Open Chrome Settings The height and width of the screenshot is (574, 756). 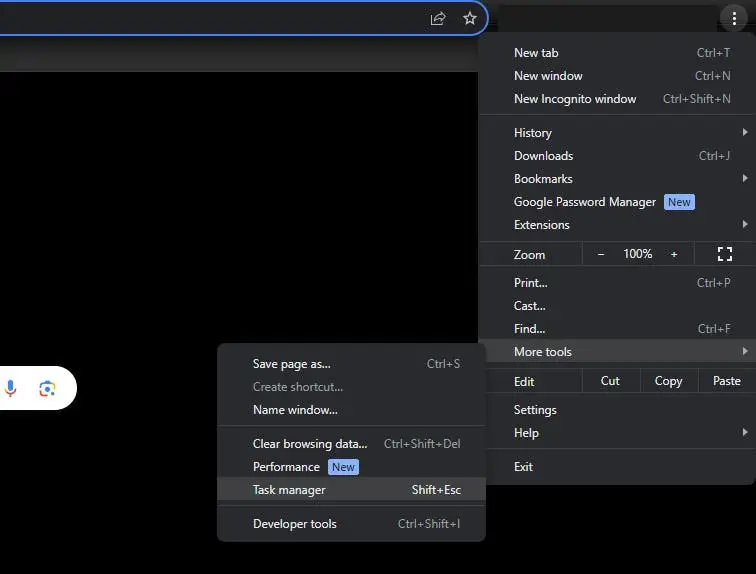(x=620, y=410)
